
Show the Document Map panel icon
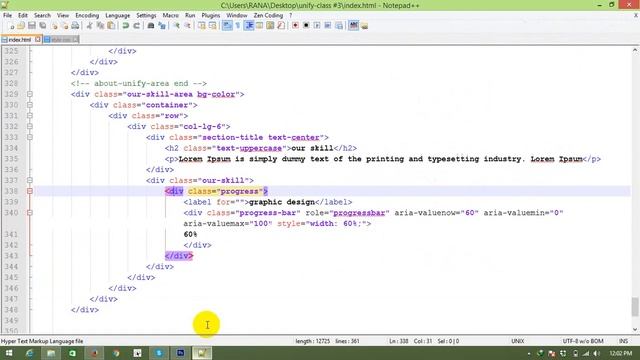coord(270,26)
